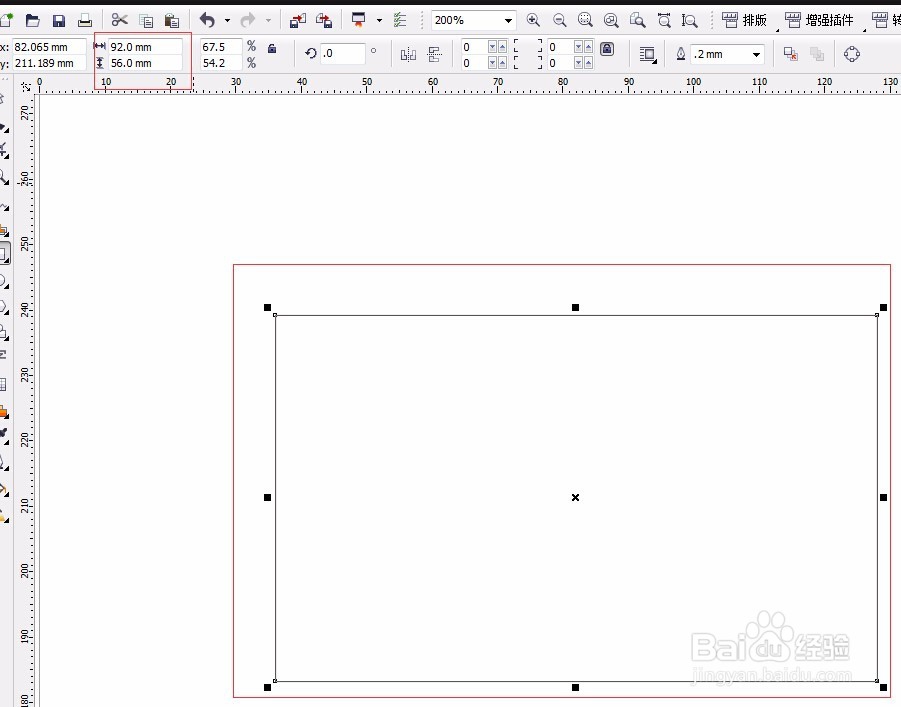Open the wrap paragraph text options
Screen dimensions: 901x707
coord(648,55)
